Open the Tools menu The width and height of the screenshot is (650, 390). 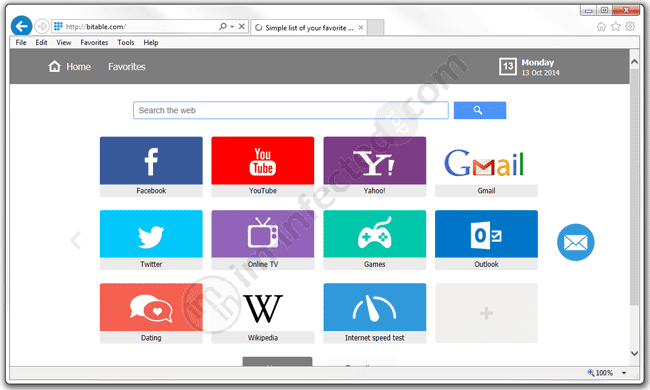tap(126, 42)
